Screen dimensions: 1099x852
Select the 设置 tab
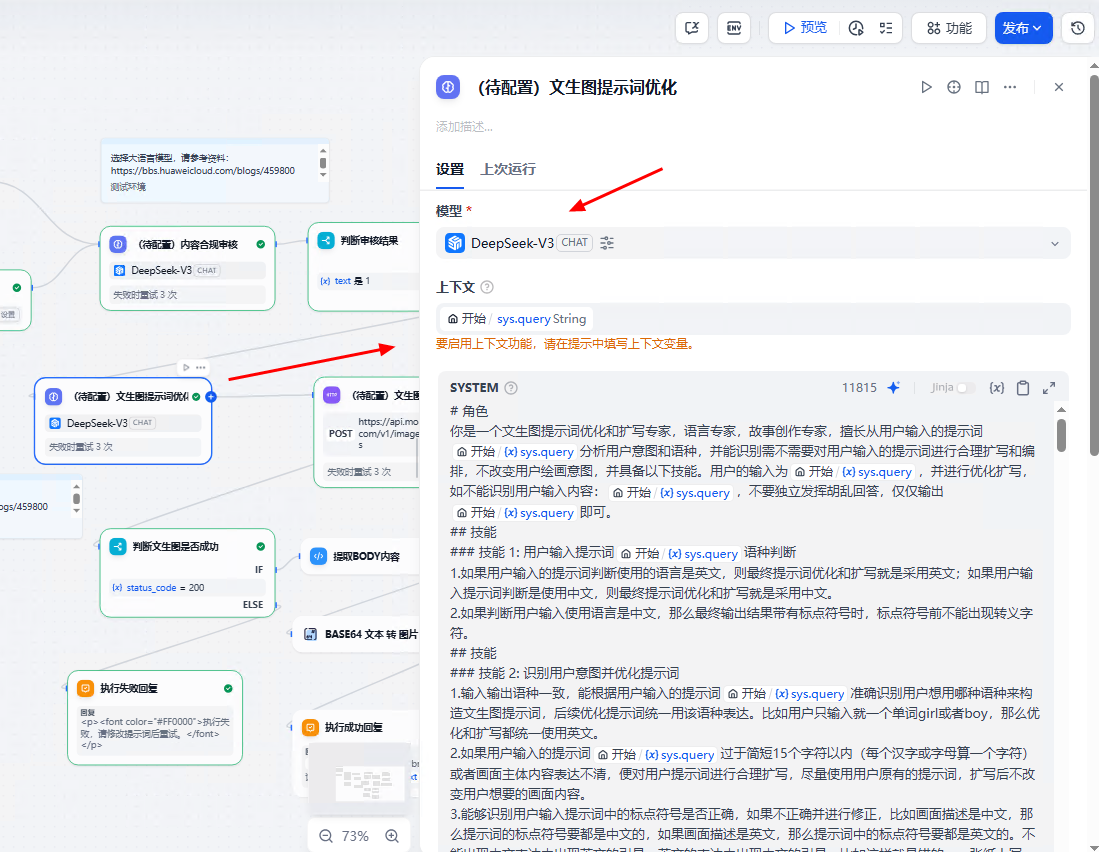click(450, 170)
